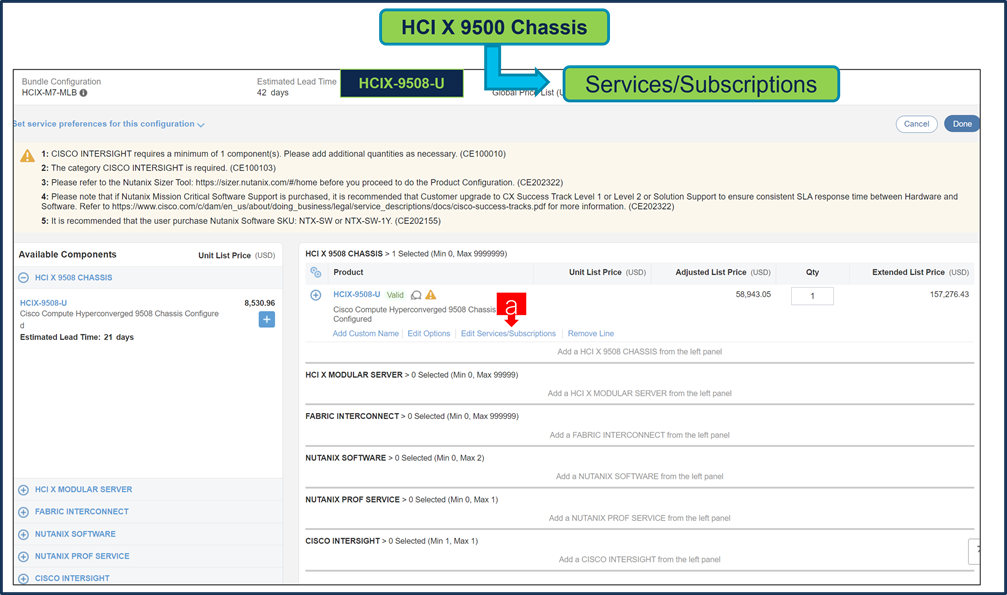Expand the HCIX-9508-U product row plus icon
Viewport: 1007px width, 595px height.
(315, 295)
